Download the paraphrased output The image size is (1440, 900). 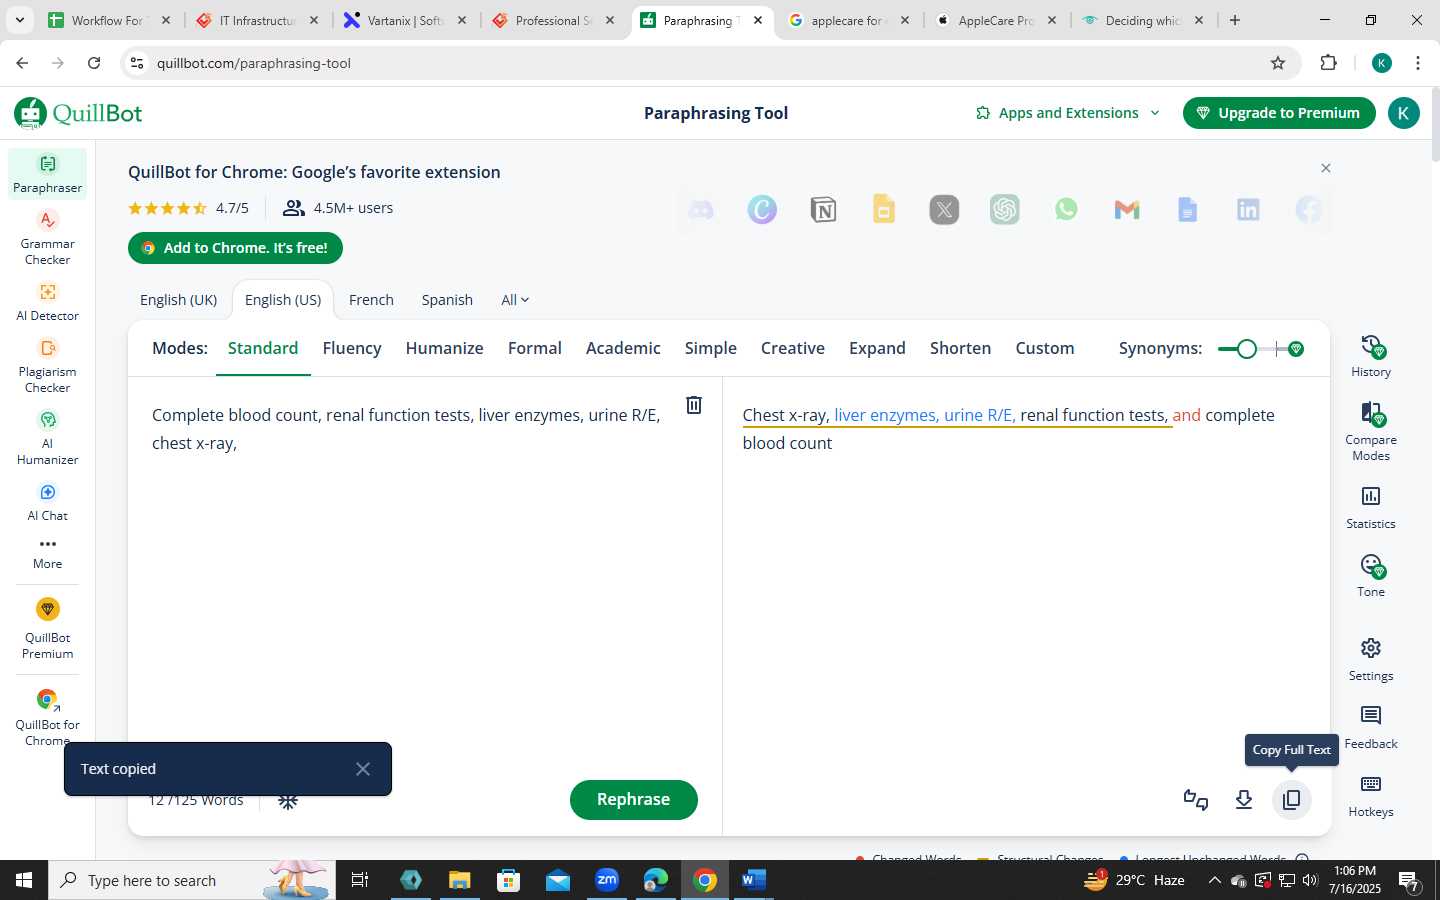click(1243, 800)
